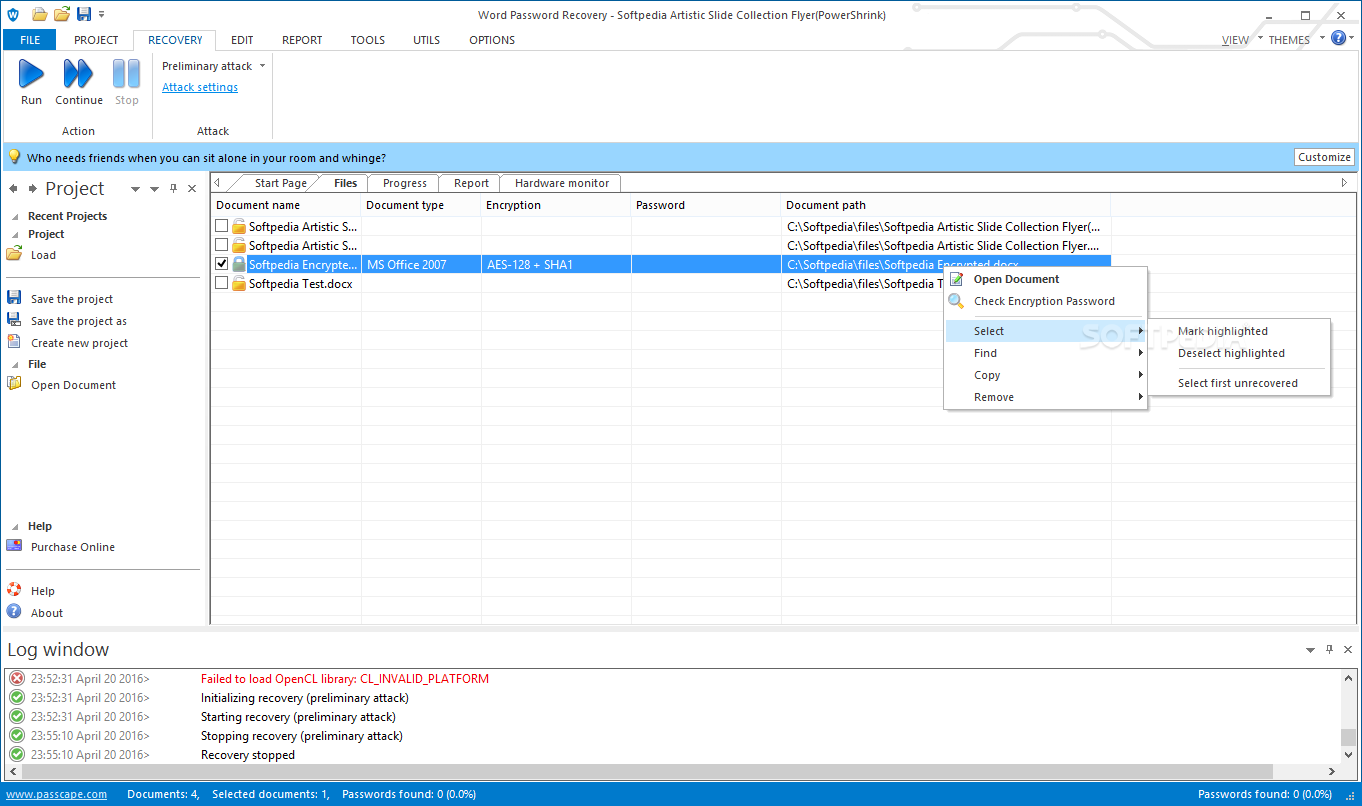Click the plain open-folder icon in title bar

40,14
